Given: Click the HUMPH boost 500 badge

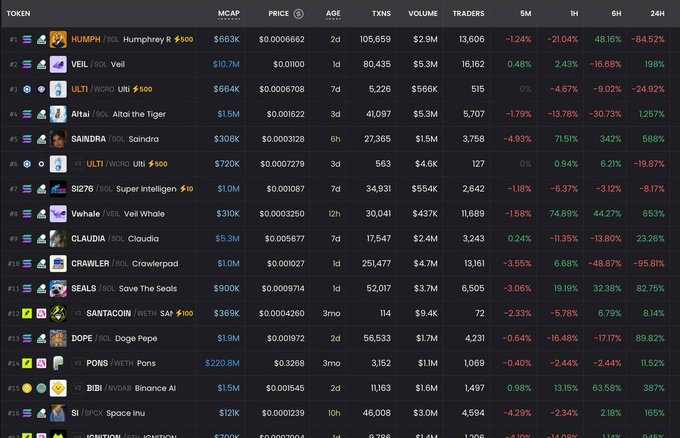Looking at the screenshot, I should click(183, 39).
